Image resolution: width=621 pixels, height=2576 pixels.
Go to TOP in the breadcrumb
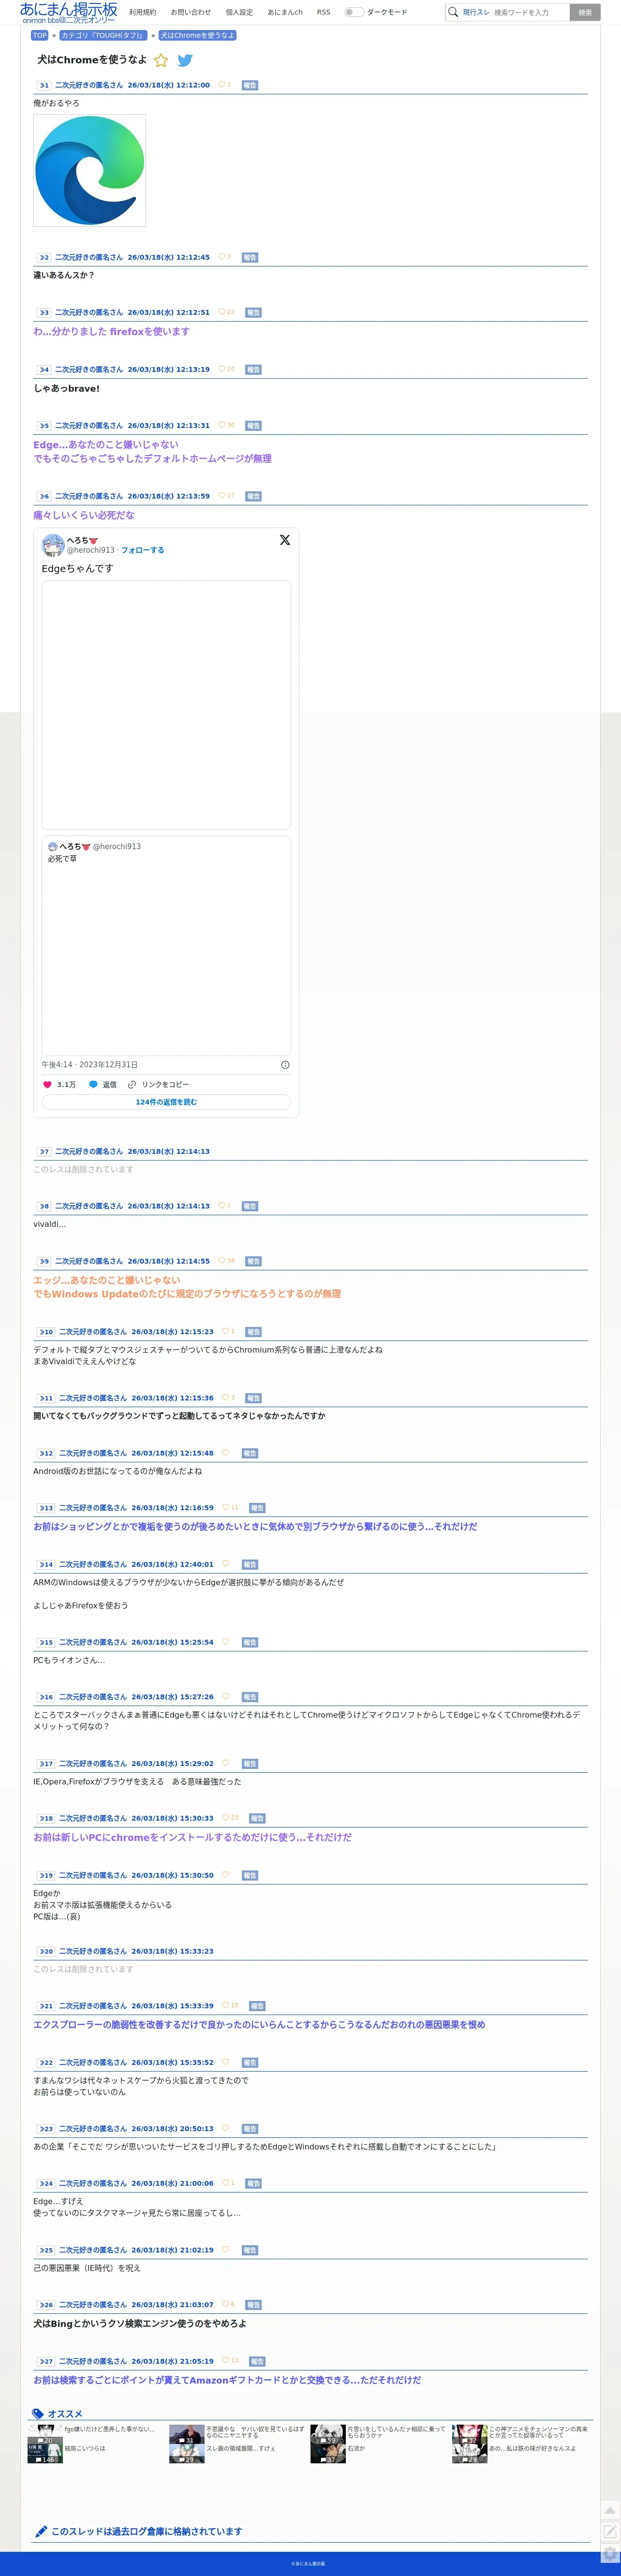pos(40,35)
